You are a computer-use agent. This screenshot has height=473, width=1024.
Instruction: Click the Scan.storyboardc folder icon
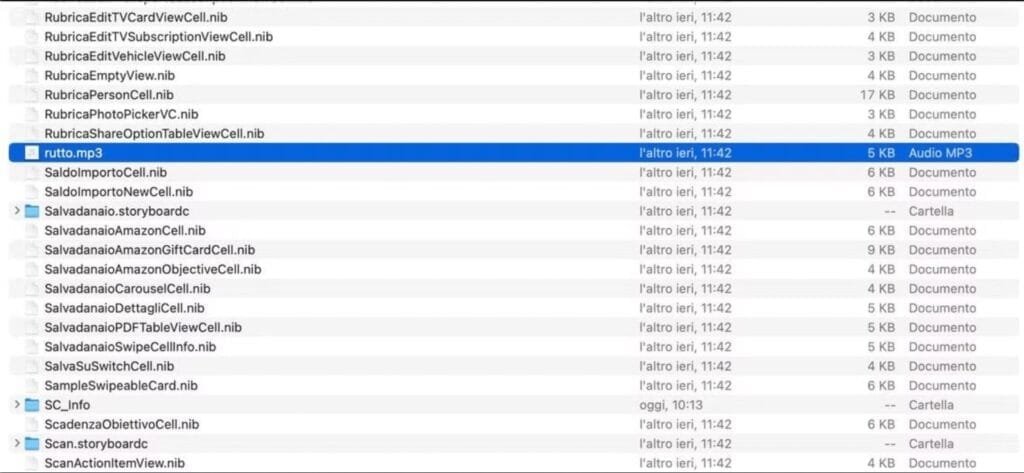tap(32, 444)
